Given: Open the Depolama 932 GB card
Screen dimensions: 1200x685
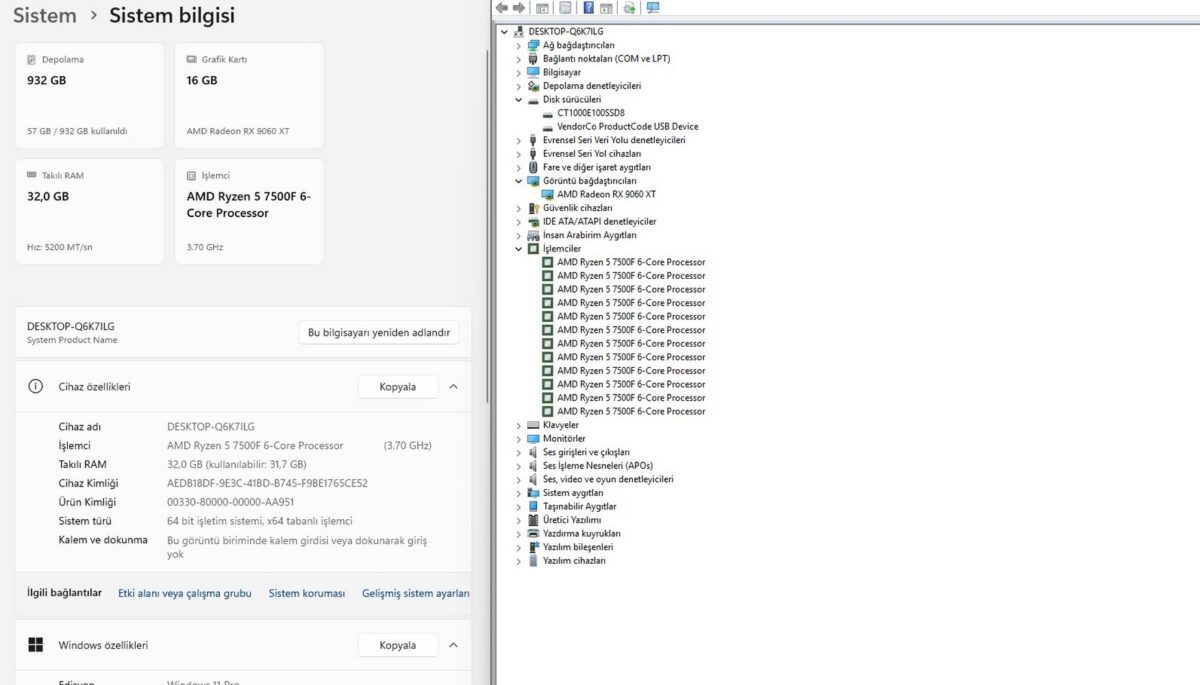Looking at the screenshot, I should click(89, 96).
